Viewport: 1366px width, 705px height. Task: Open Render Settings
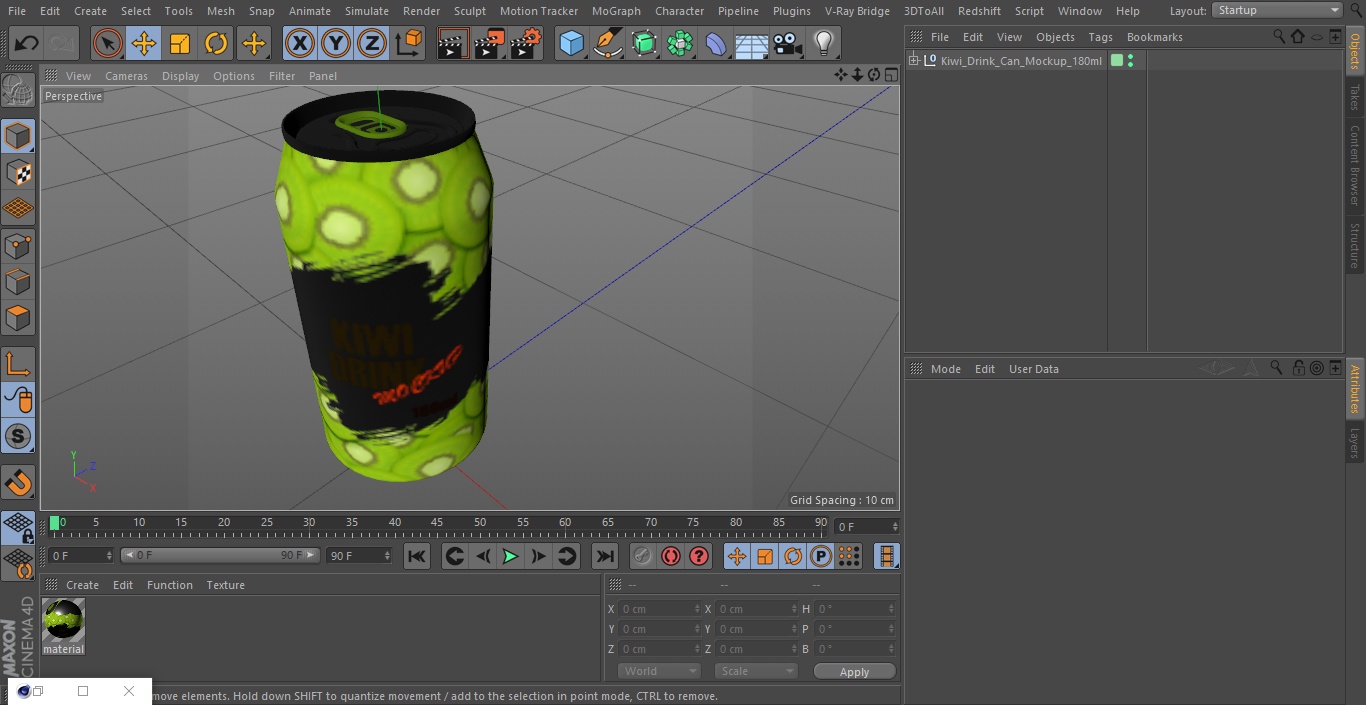point(526,44)
